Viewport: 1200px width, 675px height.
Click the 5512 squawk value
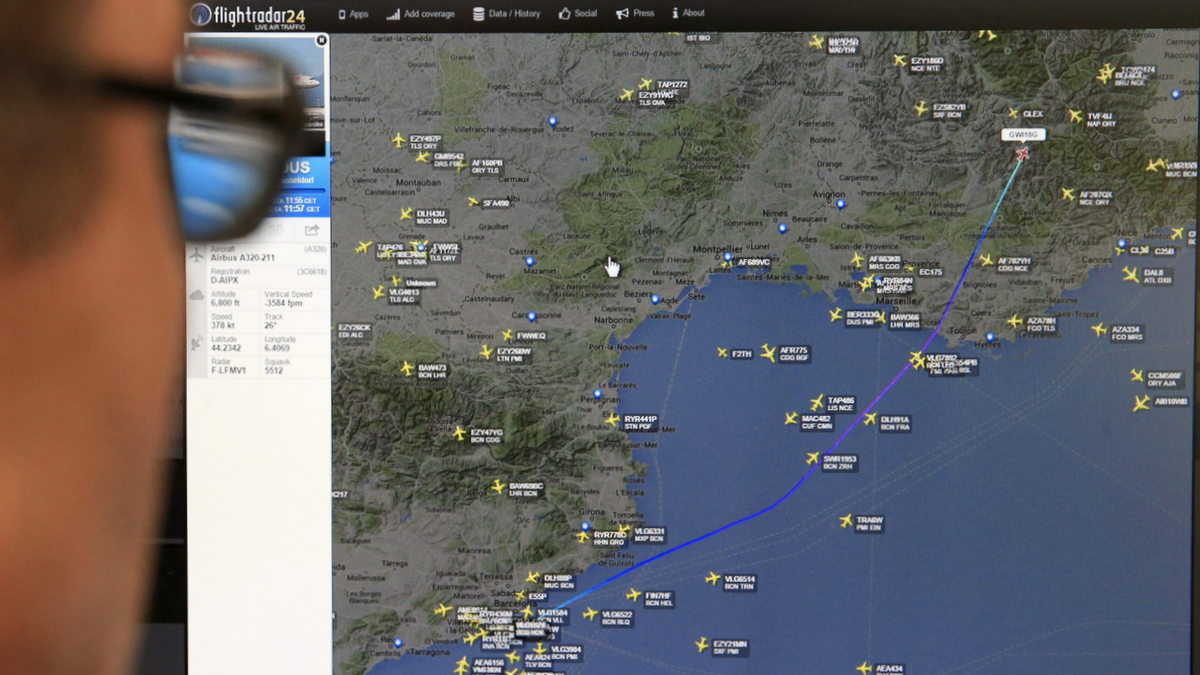click(x=274, y=371)
